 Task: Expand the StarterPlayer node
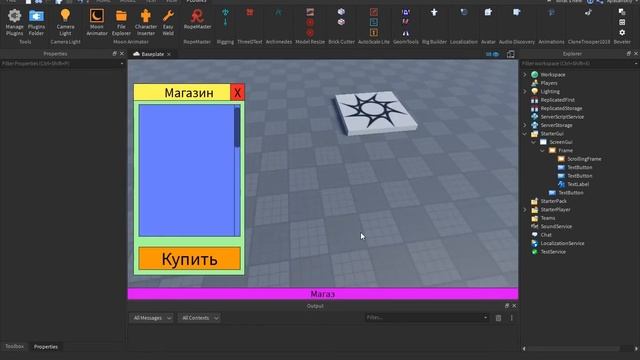[x=525, y=209]
